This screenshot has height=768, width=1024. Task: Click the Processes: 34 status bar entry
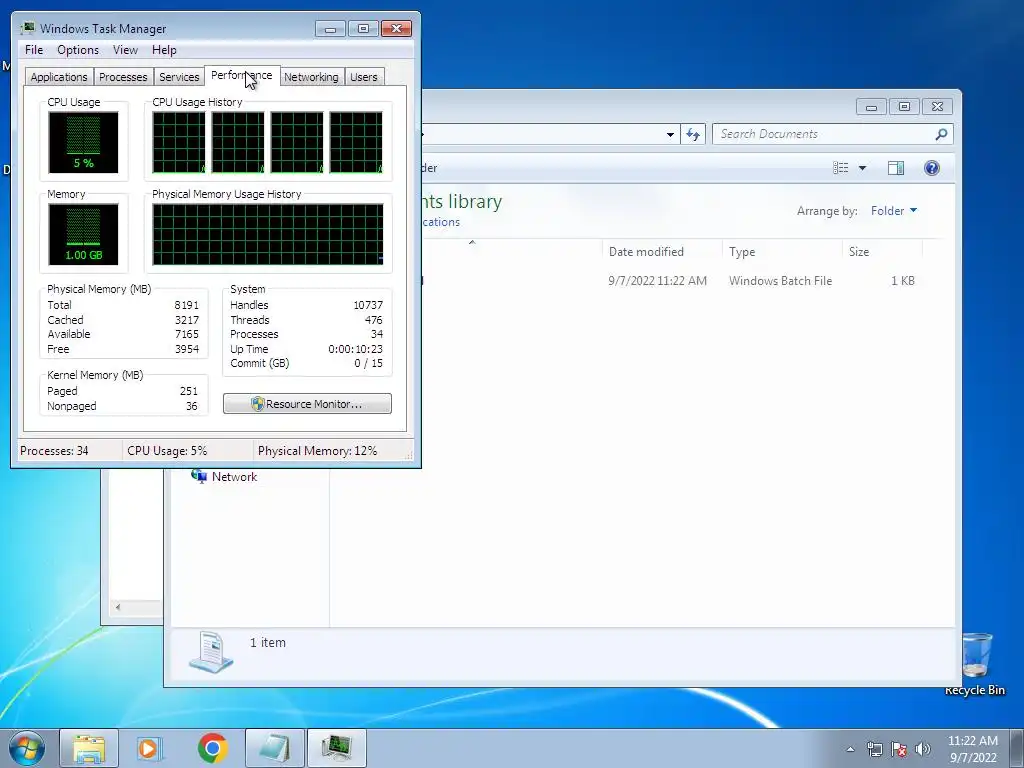tap(55, 451)
